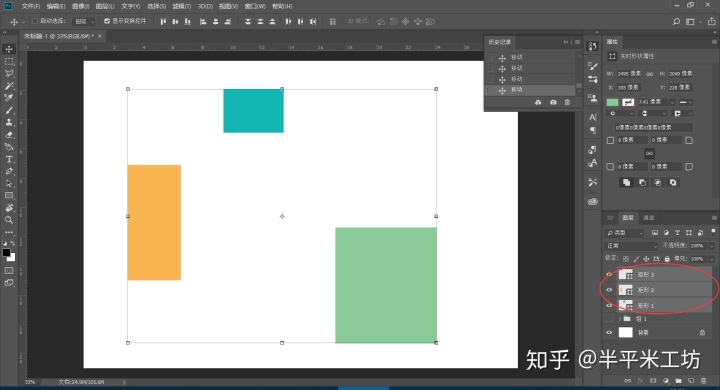Click the combine shapes path operation icon
The image size is (720, 390).
pyautogui.click(x=626, y=182)
